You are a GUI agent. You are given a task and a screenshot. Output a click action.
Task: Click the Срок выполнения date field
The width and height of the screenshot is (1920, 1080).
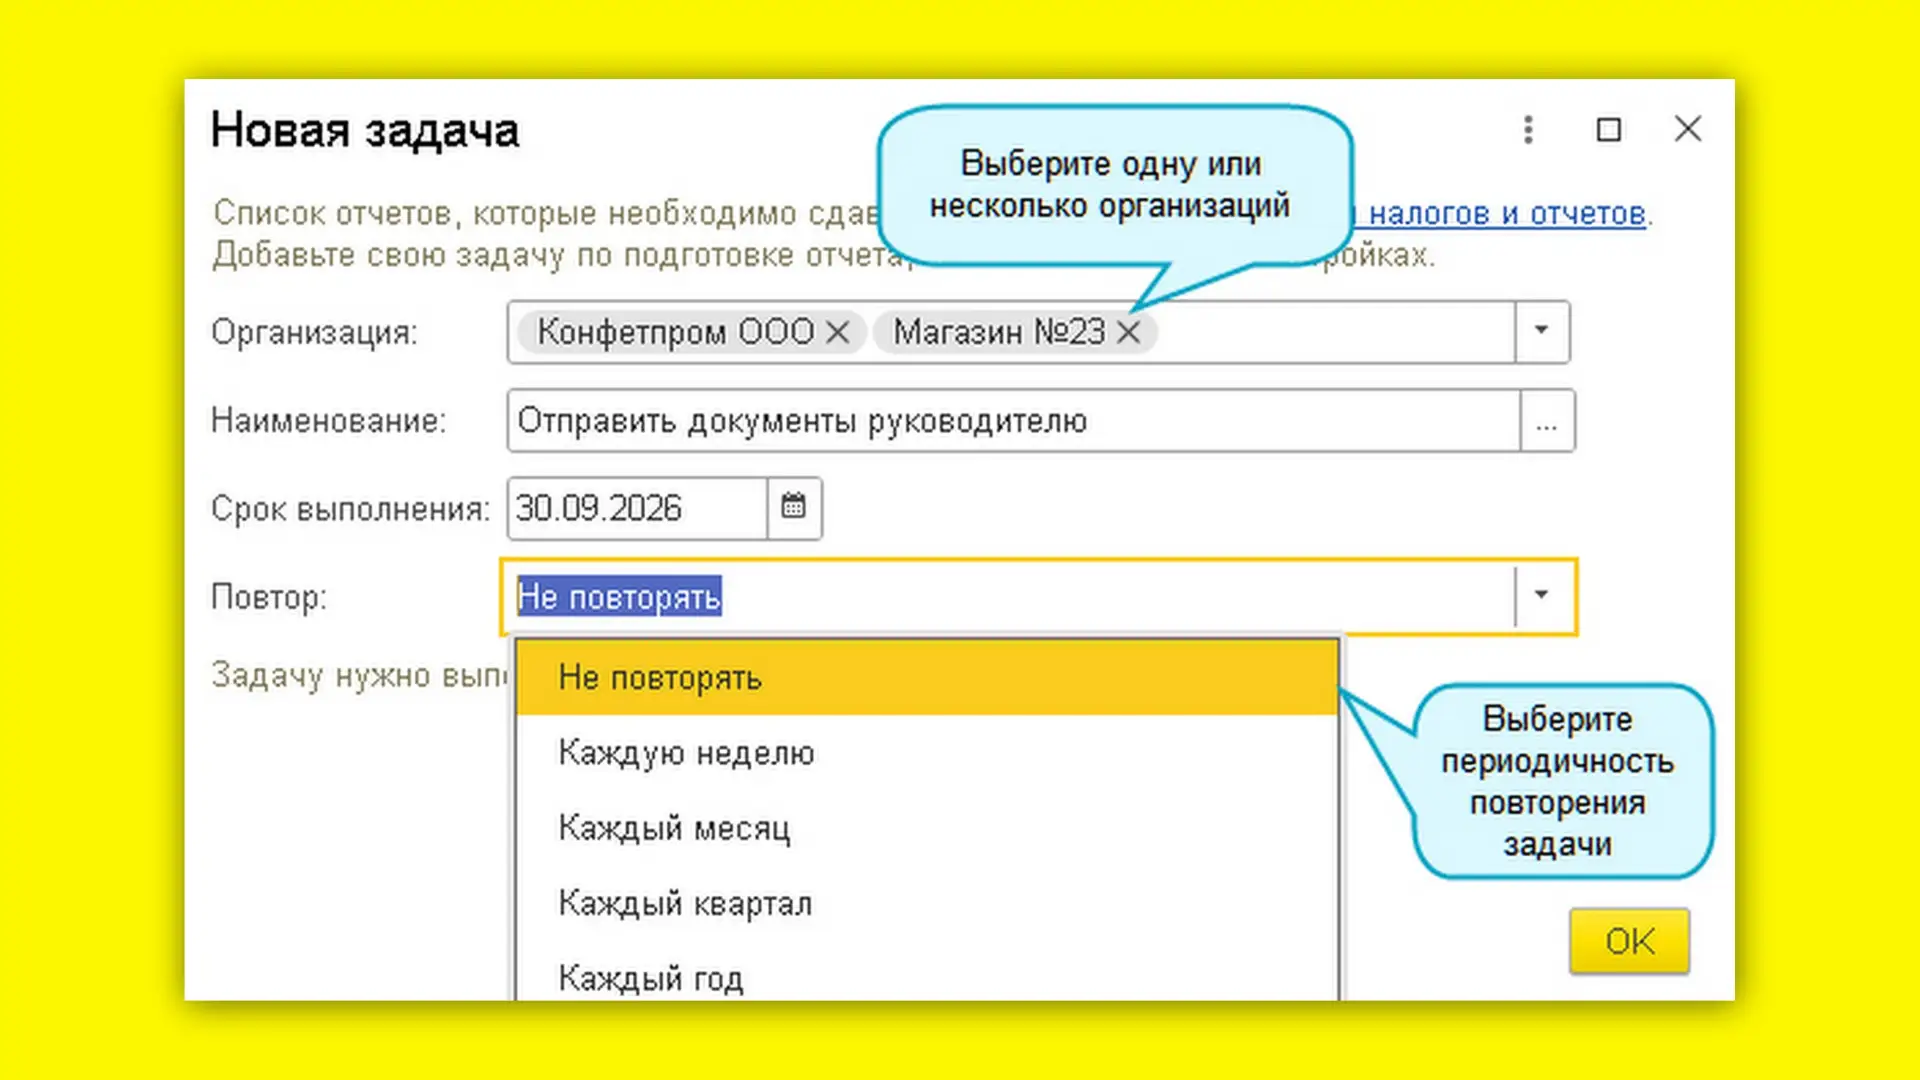(x=638, y=508)
